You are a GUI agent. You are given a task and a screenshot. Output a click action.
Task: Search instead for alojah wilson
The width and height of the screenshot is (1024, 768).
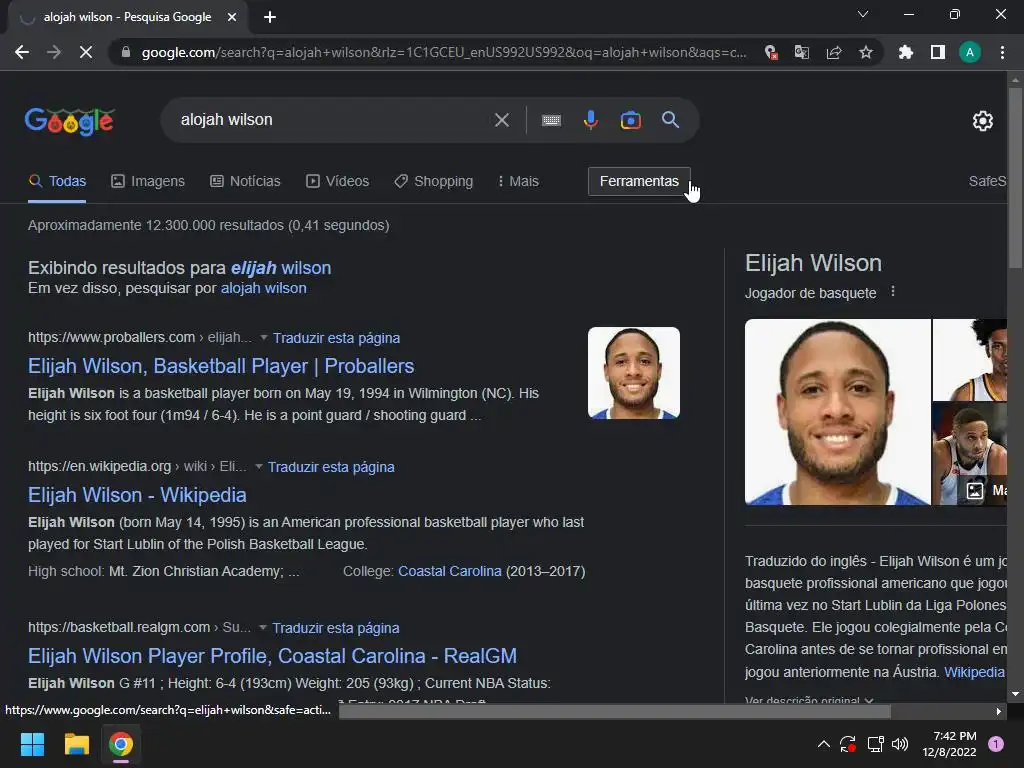(x=263, y=288)
